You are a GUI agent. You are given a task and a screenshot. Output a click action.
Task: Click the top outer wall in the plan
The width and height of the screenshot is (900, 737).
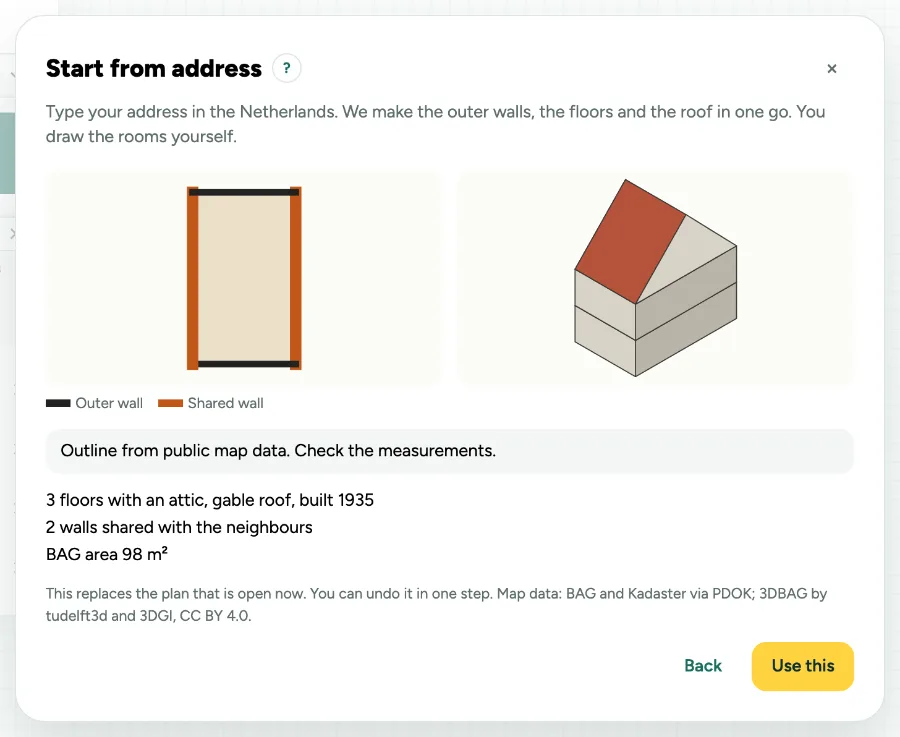244,192
